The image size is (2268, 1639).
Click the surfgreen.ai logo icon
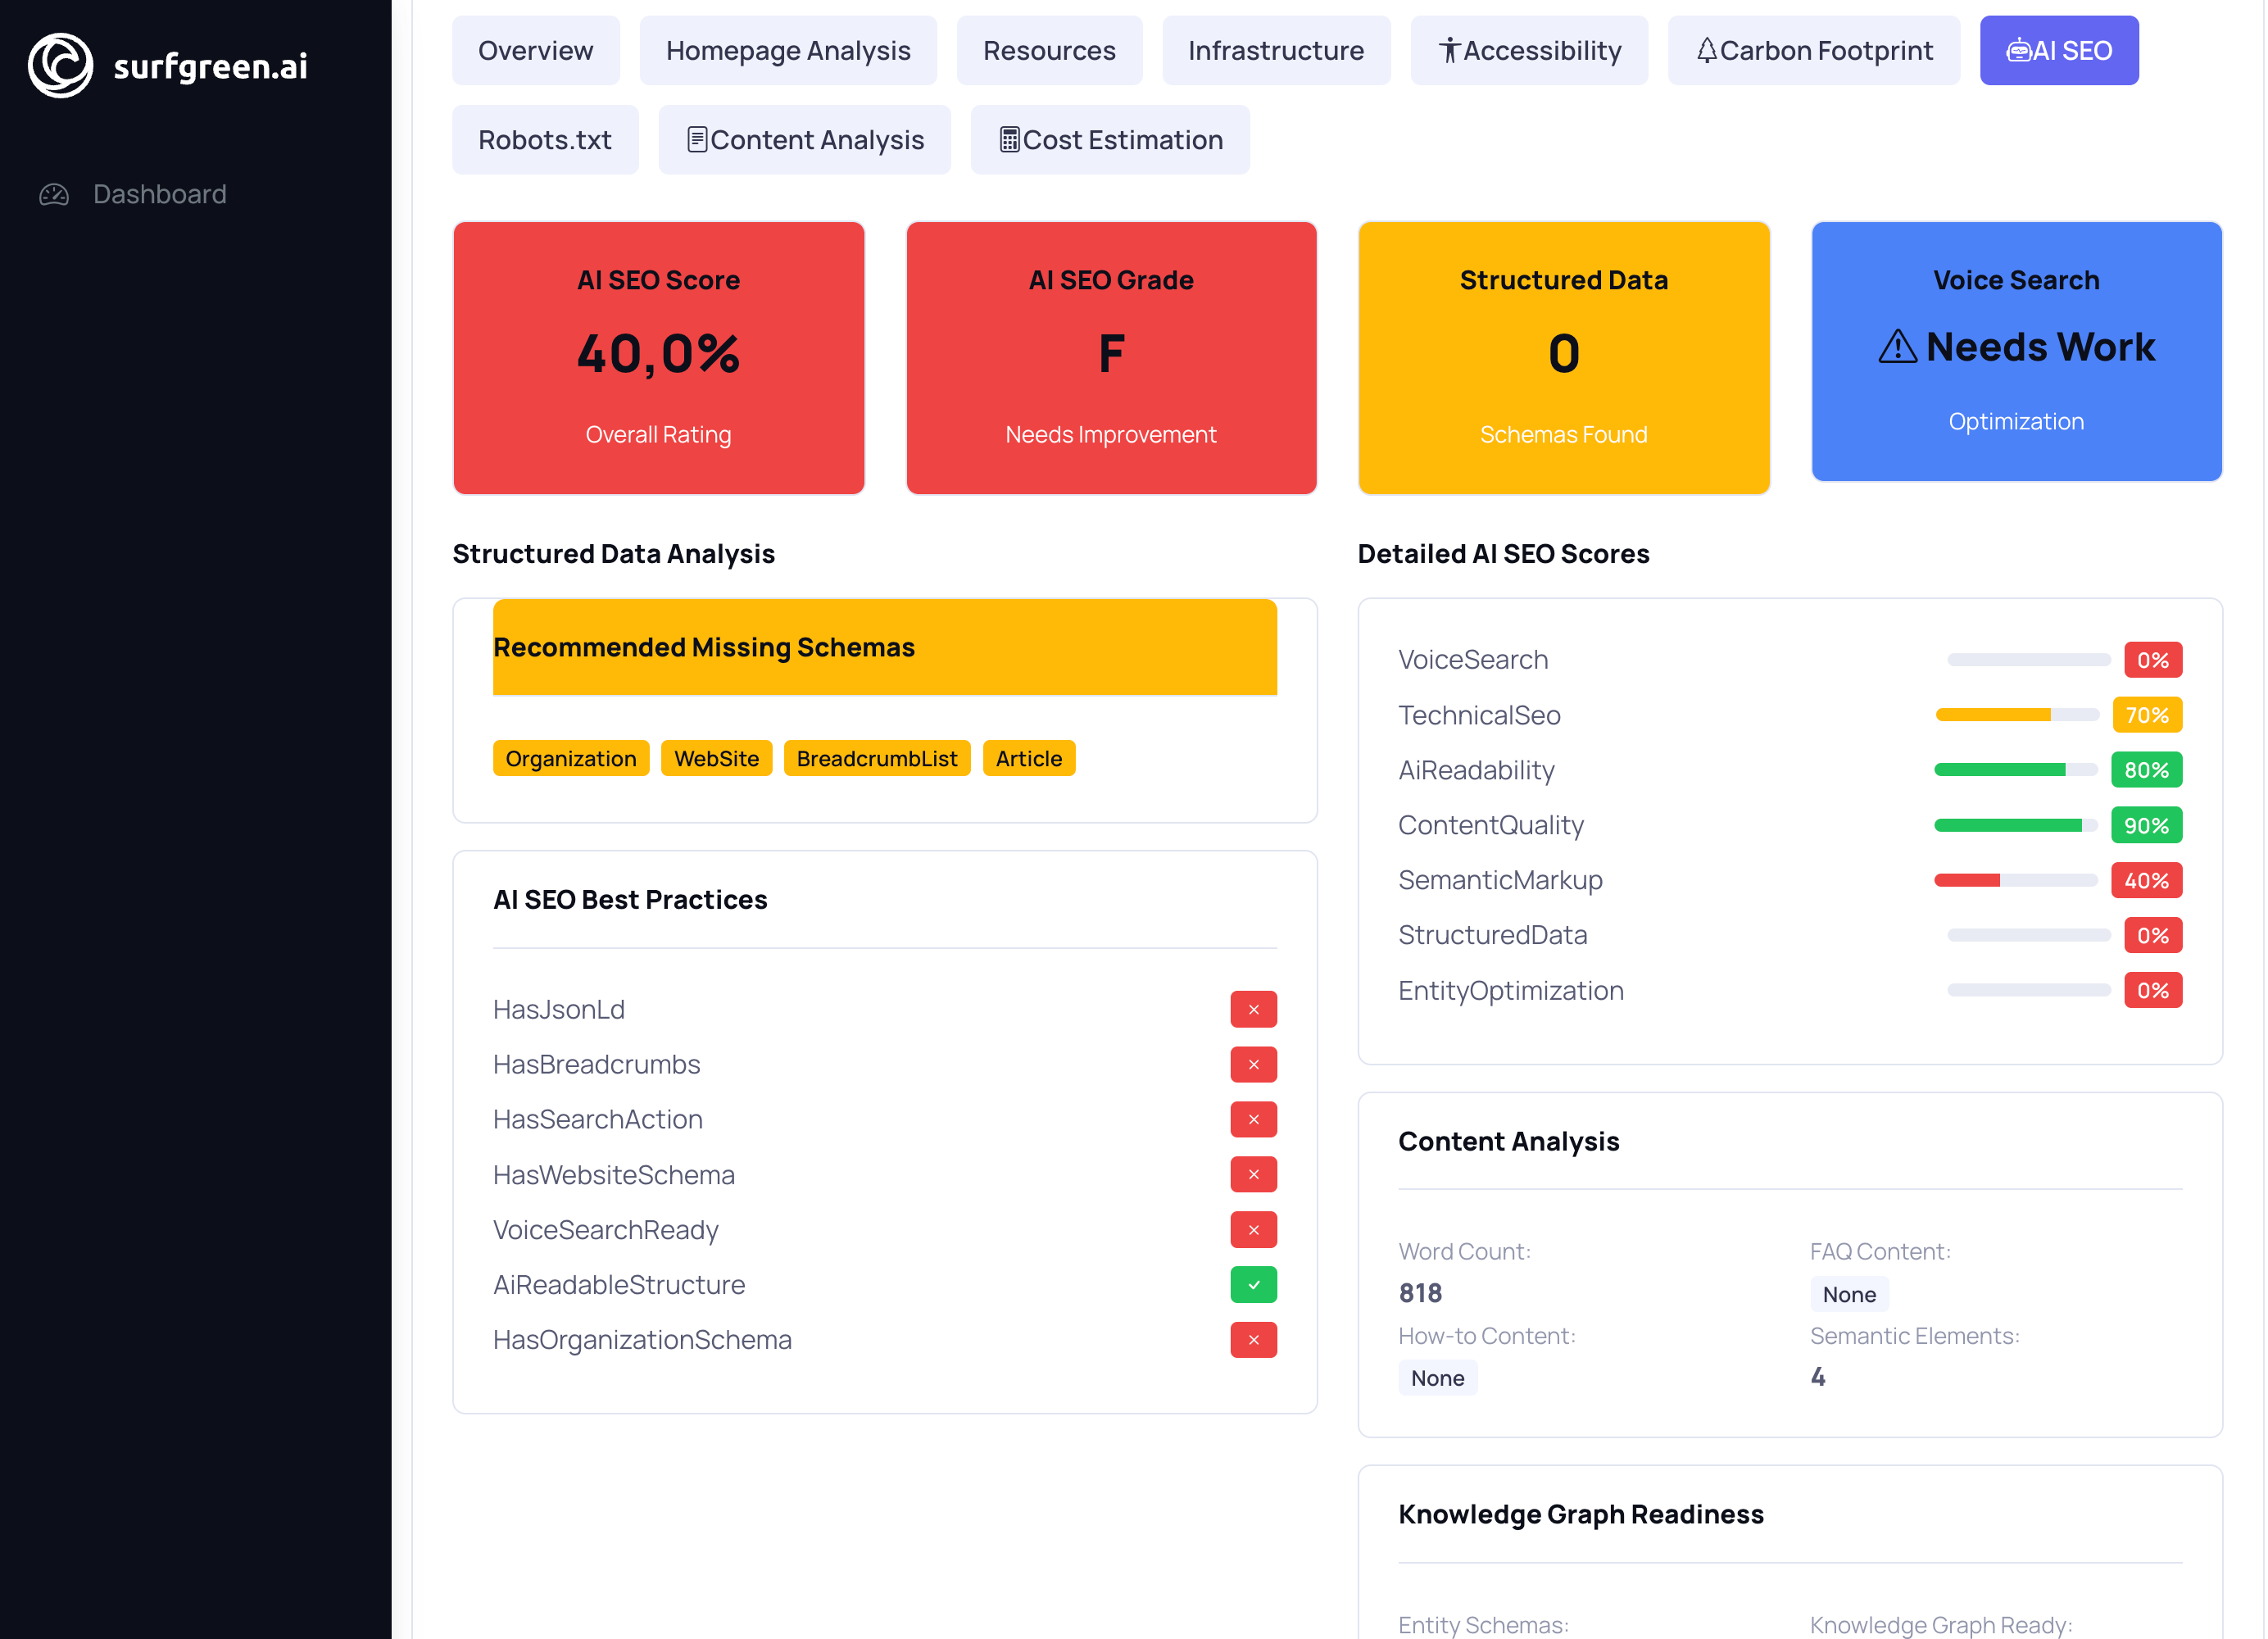click(61, 66)
